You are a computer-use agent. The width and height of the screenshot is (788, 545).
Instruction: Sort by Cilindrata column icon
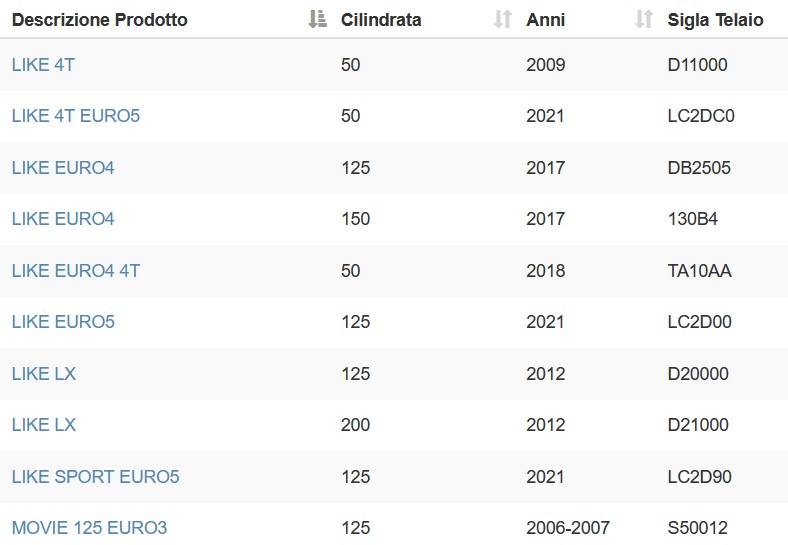[x=503, y=19]
